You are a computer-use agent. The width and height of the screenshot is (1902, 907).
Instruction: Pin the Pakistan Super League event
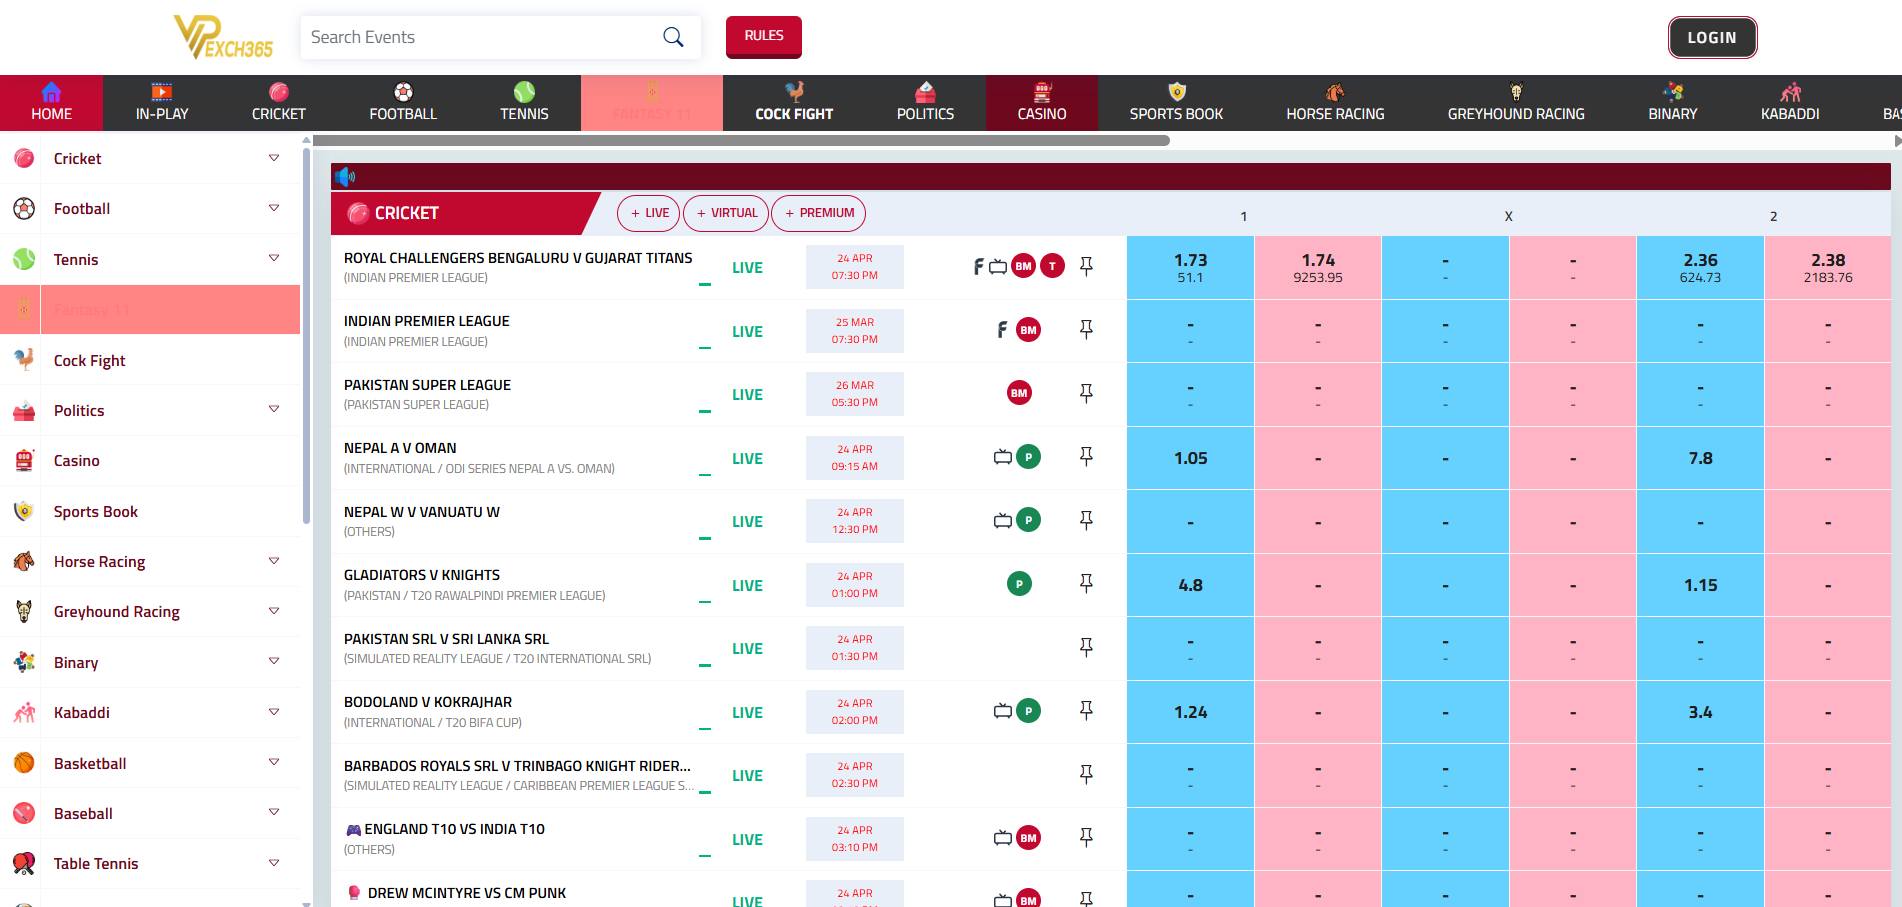click(x=1086, y=393)
